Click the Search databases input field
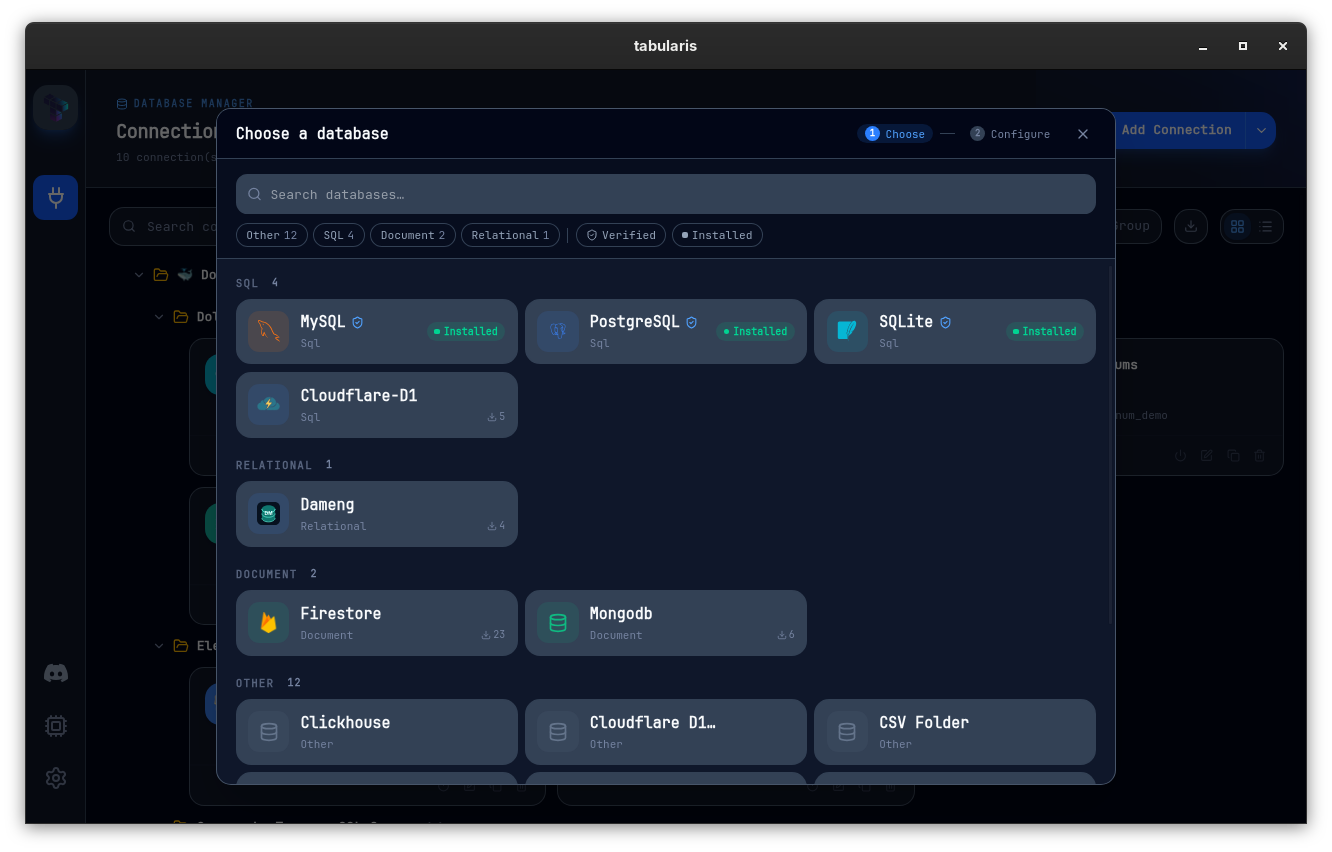 click(666, 194)
